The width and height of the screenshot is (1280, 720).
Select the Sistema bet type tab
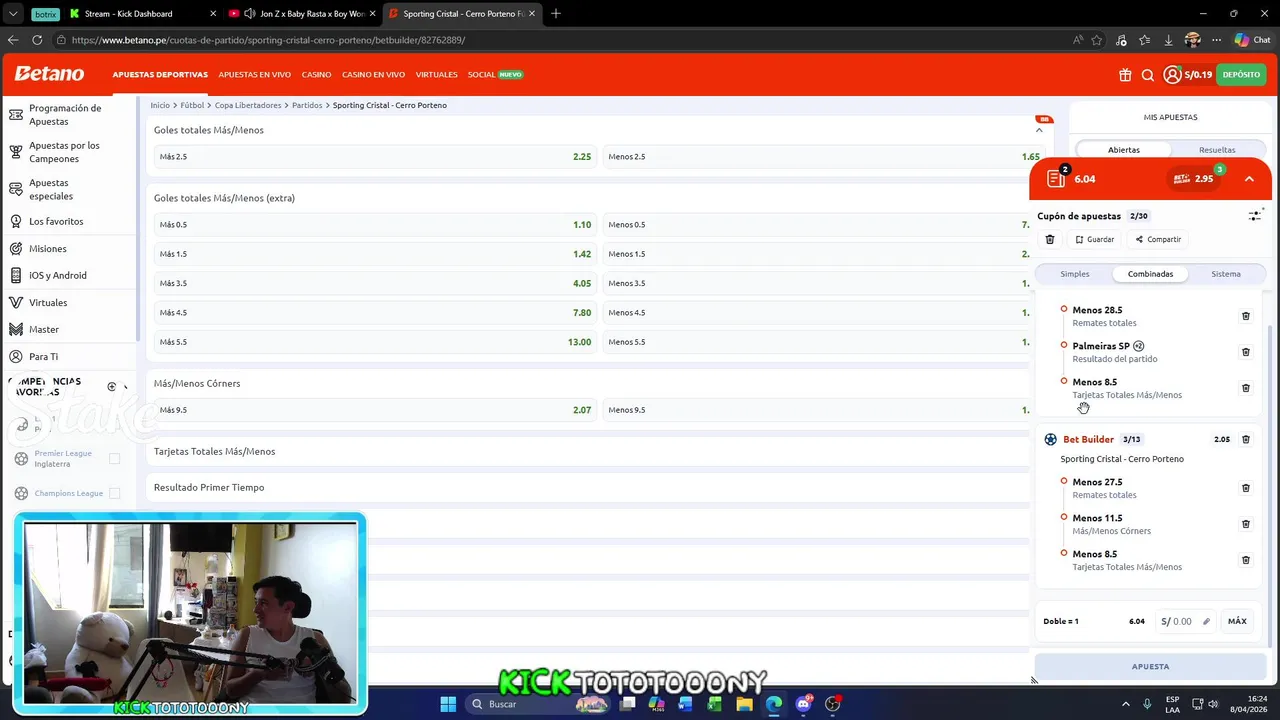coord(1226,274)
